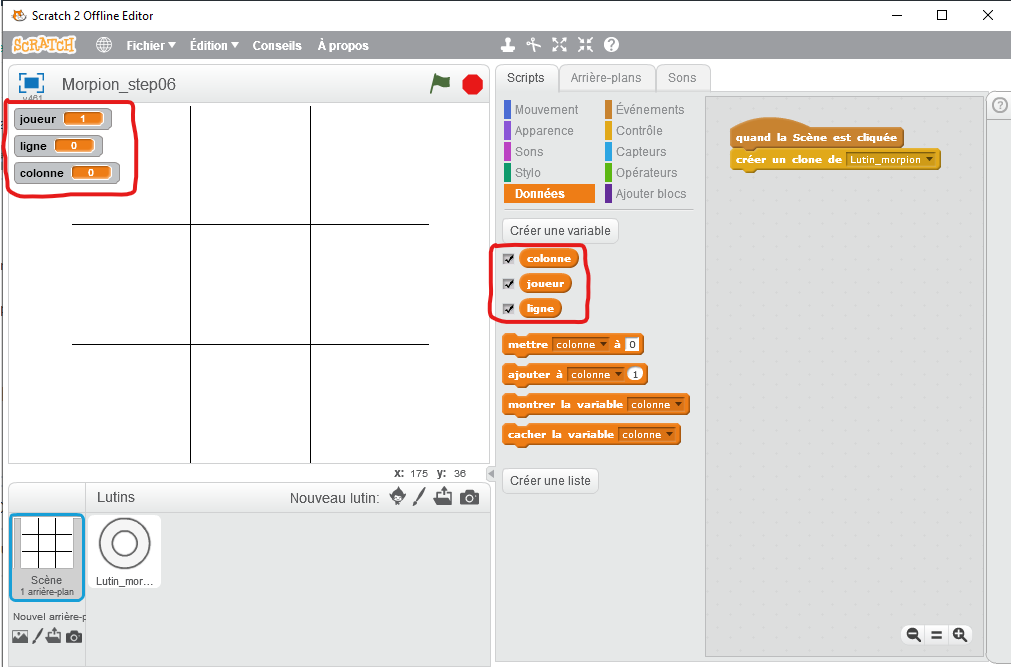This screenshot has width=1011, height=667.
Task: Choose sprite from library icon
Action: click(397, 497)
